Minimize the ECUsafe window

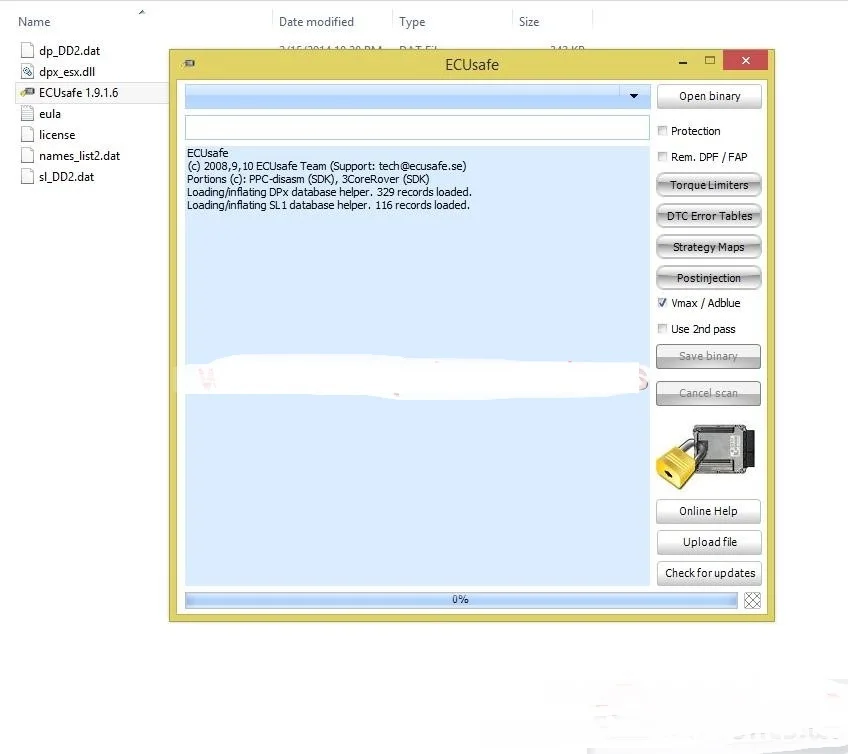coord(683,61)
